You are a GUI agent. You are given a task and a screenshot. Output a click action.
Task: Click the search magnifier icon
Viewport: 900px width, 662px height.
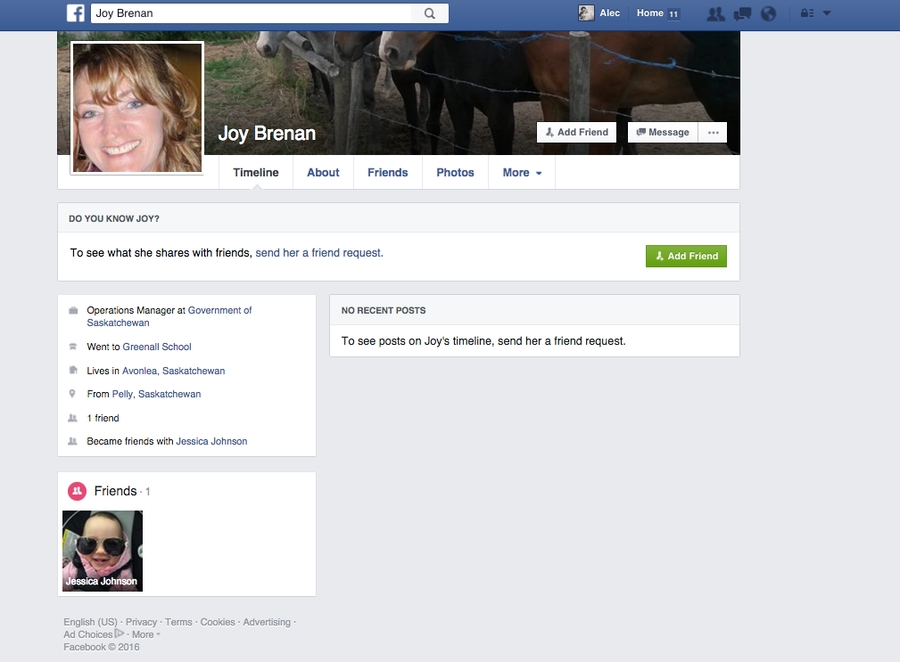pos(430,14)
